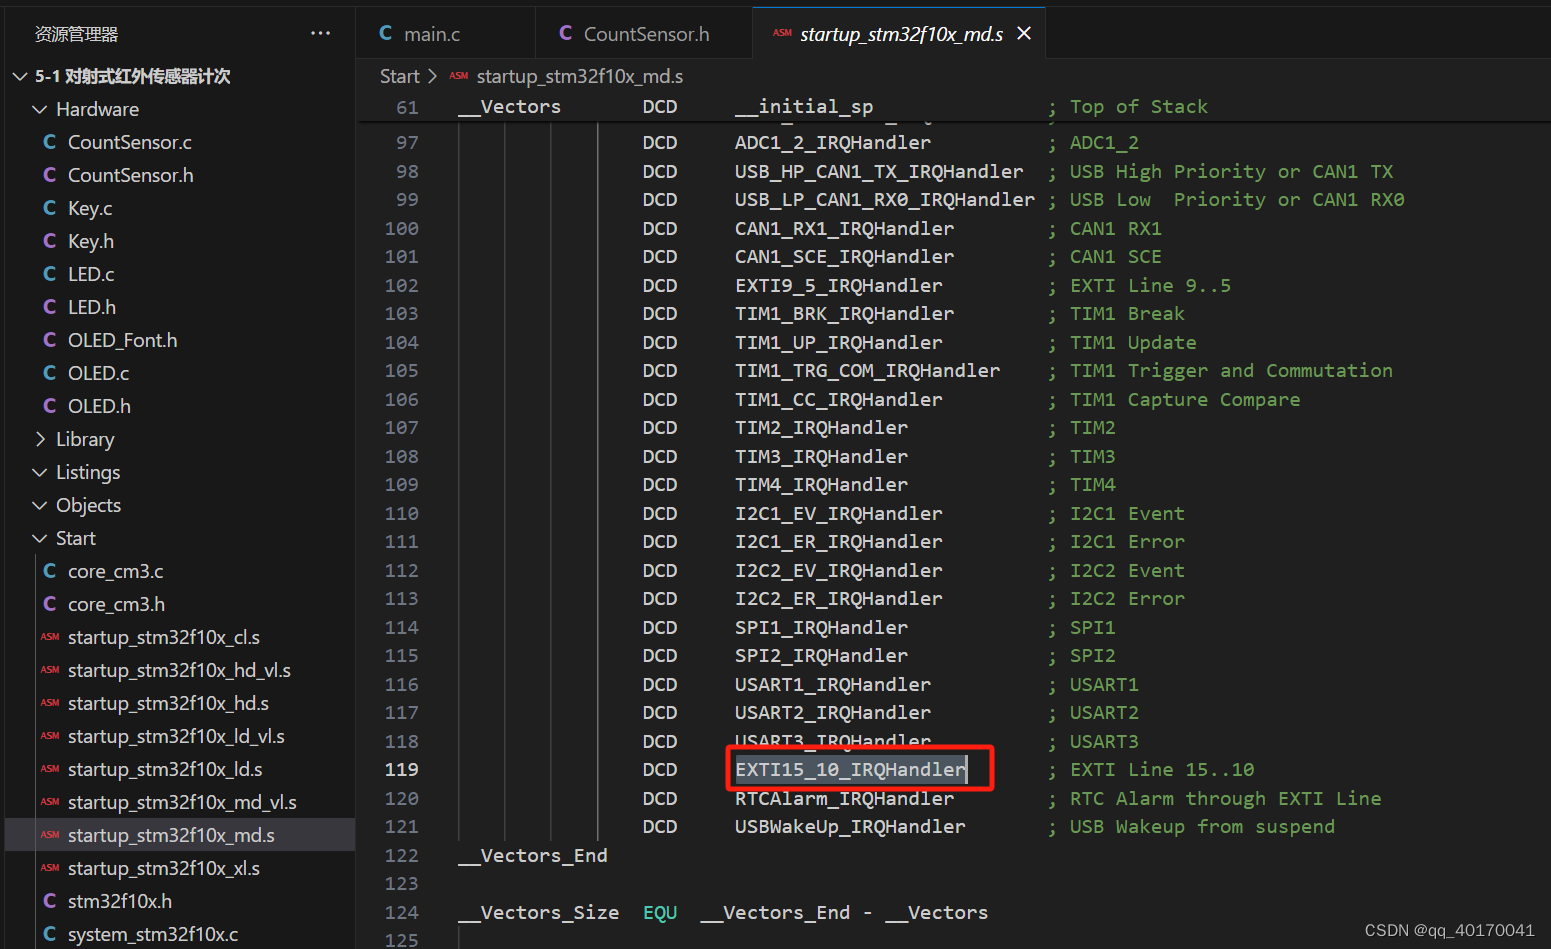Open LED.h file
The image size is (1551, 949).
point(92,307)
